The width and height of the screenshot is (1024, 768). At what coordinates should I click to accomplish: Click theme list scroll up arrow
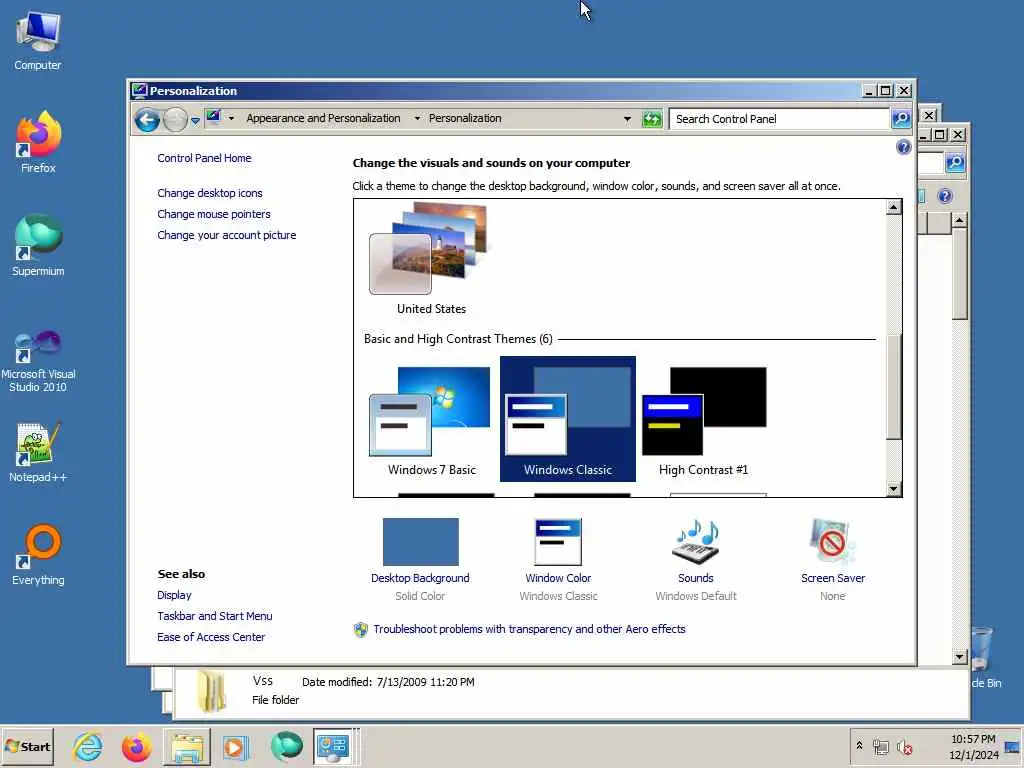pyautogui.click(x=893, y=208)
